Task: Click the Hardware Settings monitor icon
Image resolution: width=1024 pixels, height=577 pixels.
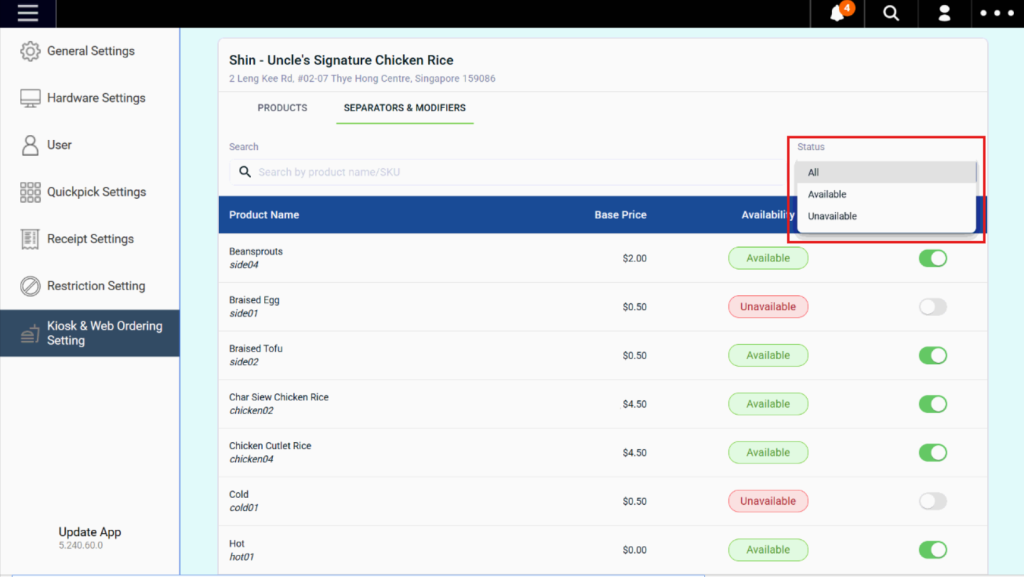Action: [x=30, y=98]
